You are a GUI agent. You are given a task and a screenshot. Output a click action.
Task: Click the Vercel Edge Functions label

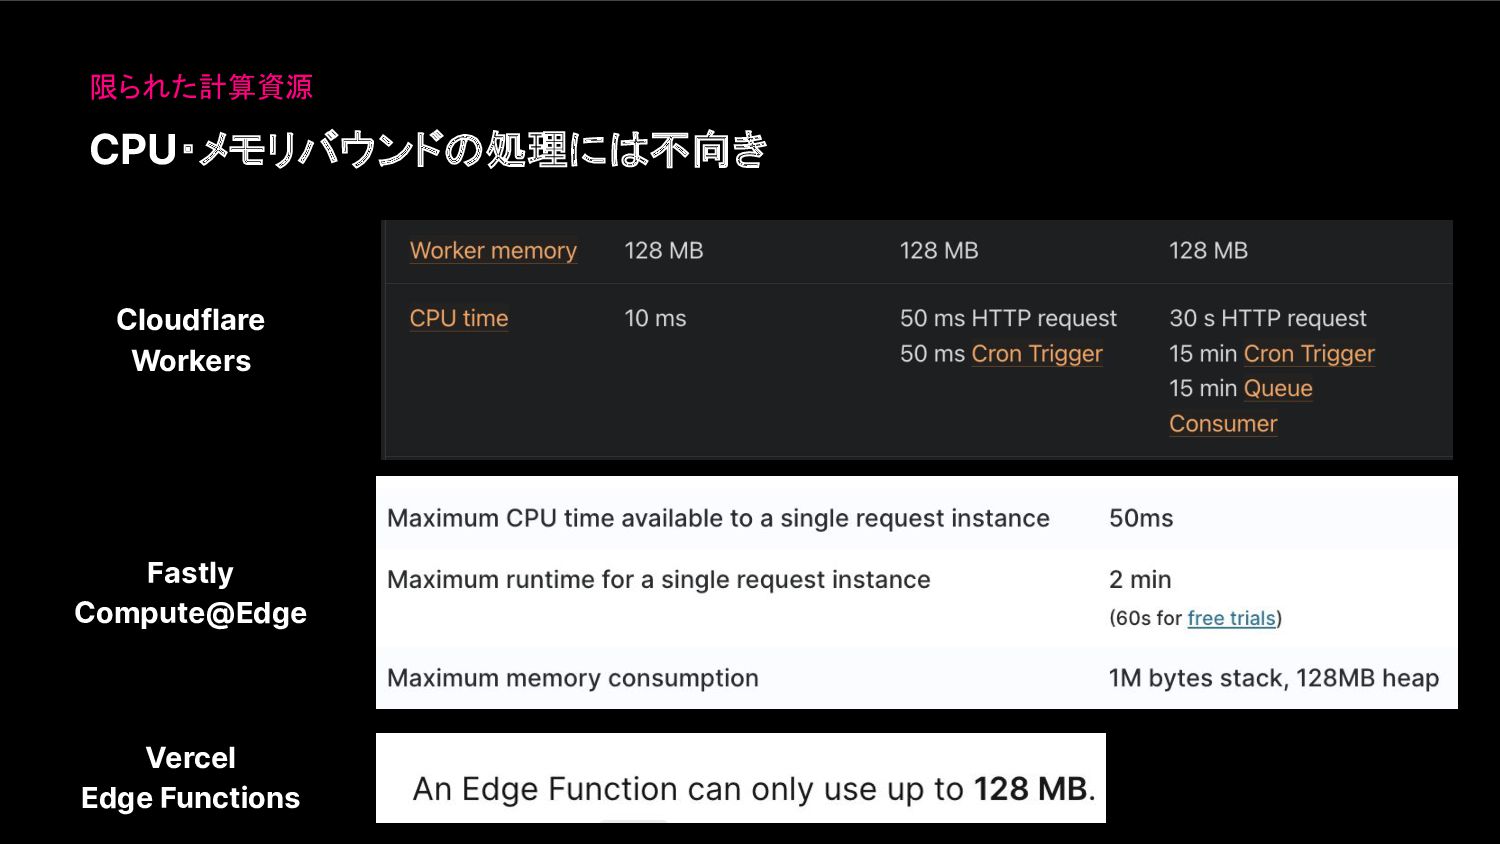pos(190,778)
